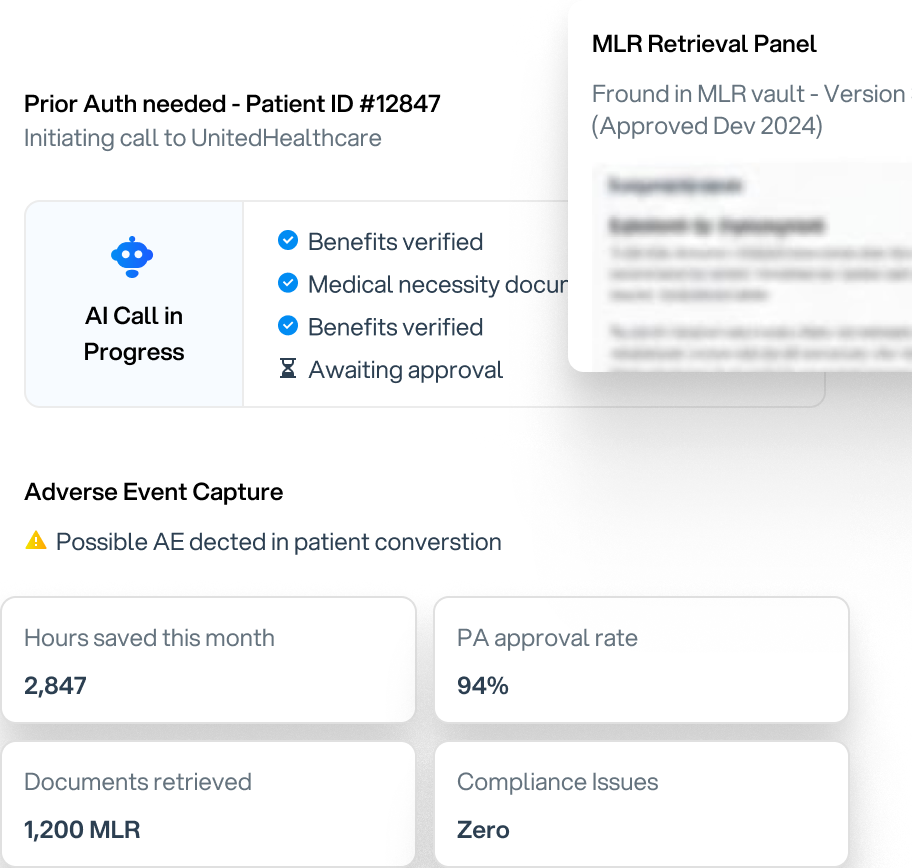Click the second Benefits verified check icon
The height and width of the screenshot is (868, 912).
[x=288, y=326]
